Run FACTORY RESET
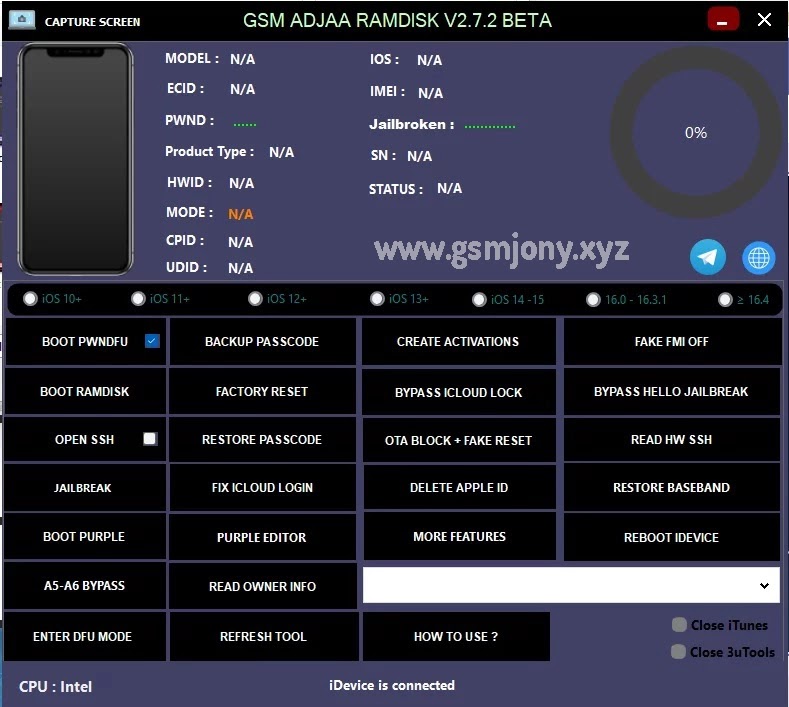This screenshot has height=707, width=789. (262, 391)
